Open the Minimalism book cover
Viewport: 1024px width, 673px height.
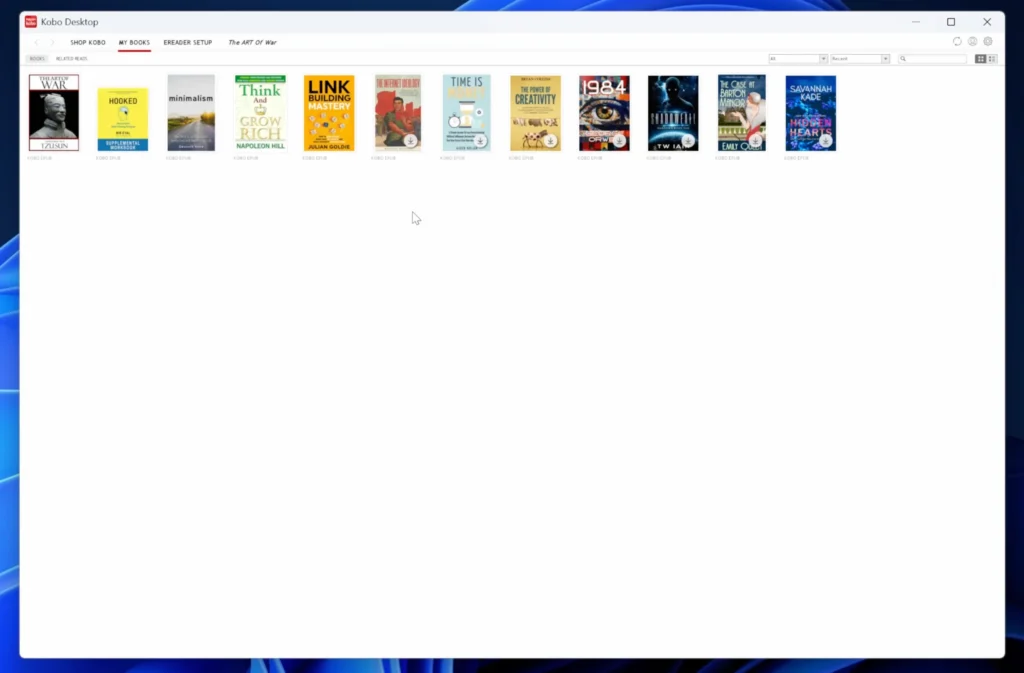click(x=191, y=113)
